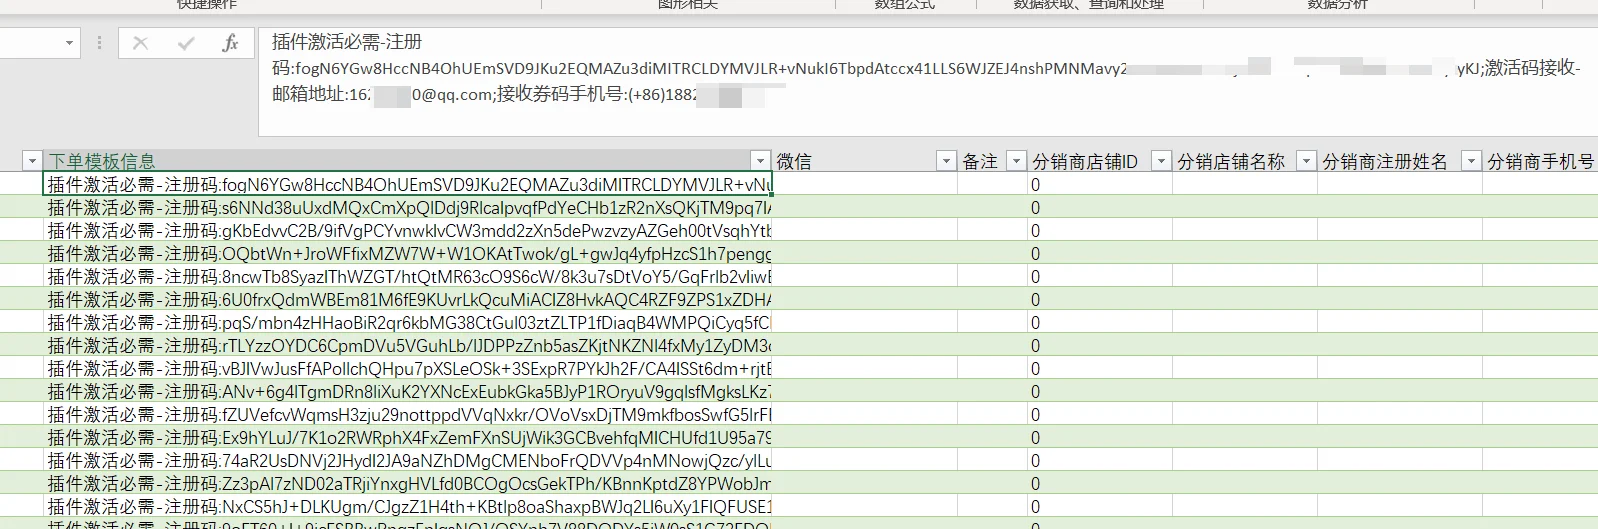
Task: Select the cell with code starting Ex9hYLuJ/7K1
Action: [408, 437]
